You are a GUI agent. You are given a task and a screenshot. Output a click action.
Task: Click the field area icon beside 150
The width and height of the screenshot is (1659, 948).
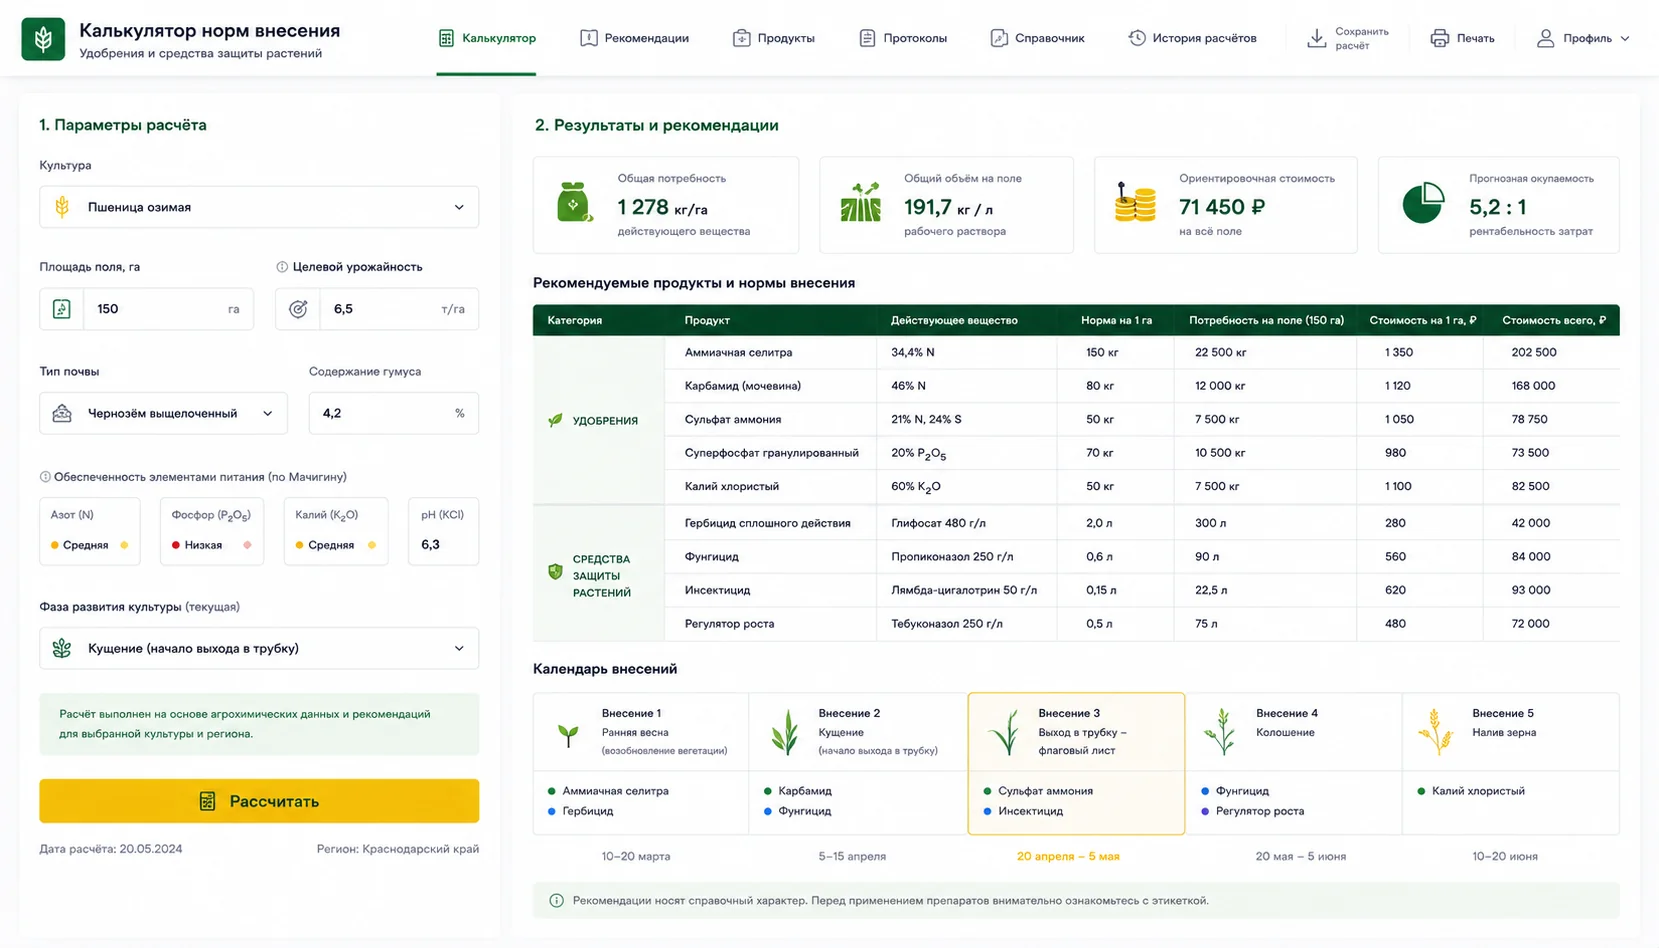click(62, 309)
